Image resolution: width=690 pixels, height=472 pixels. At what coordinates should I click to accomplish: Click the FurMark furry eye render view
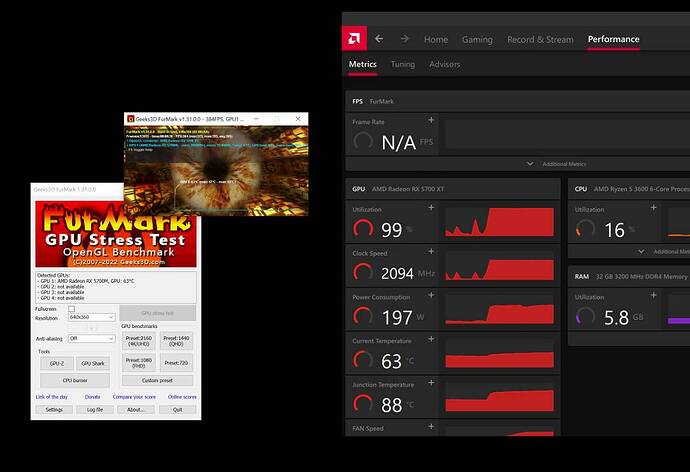216,171
